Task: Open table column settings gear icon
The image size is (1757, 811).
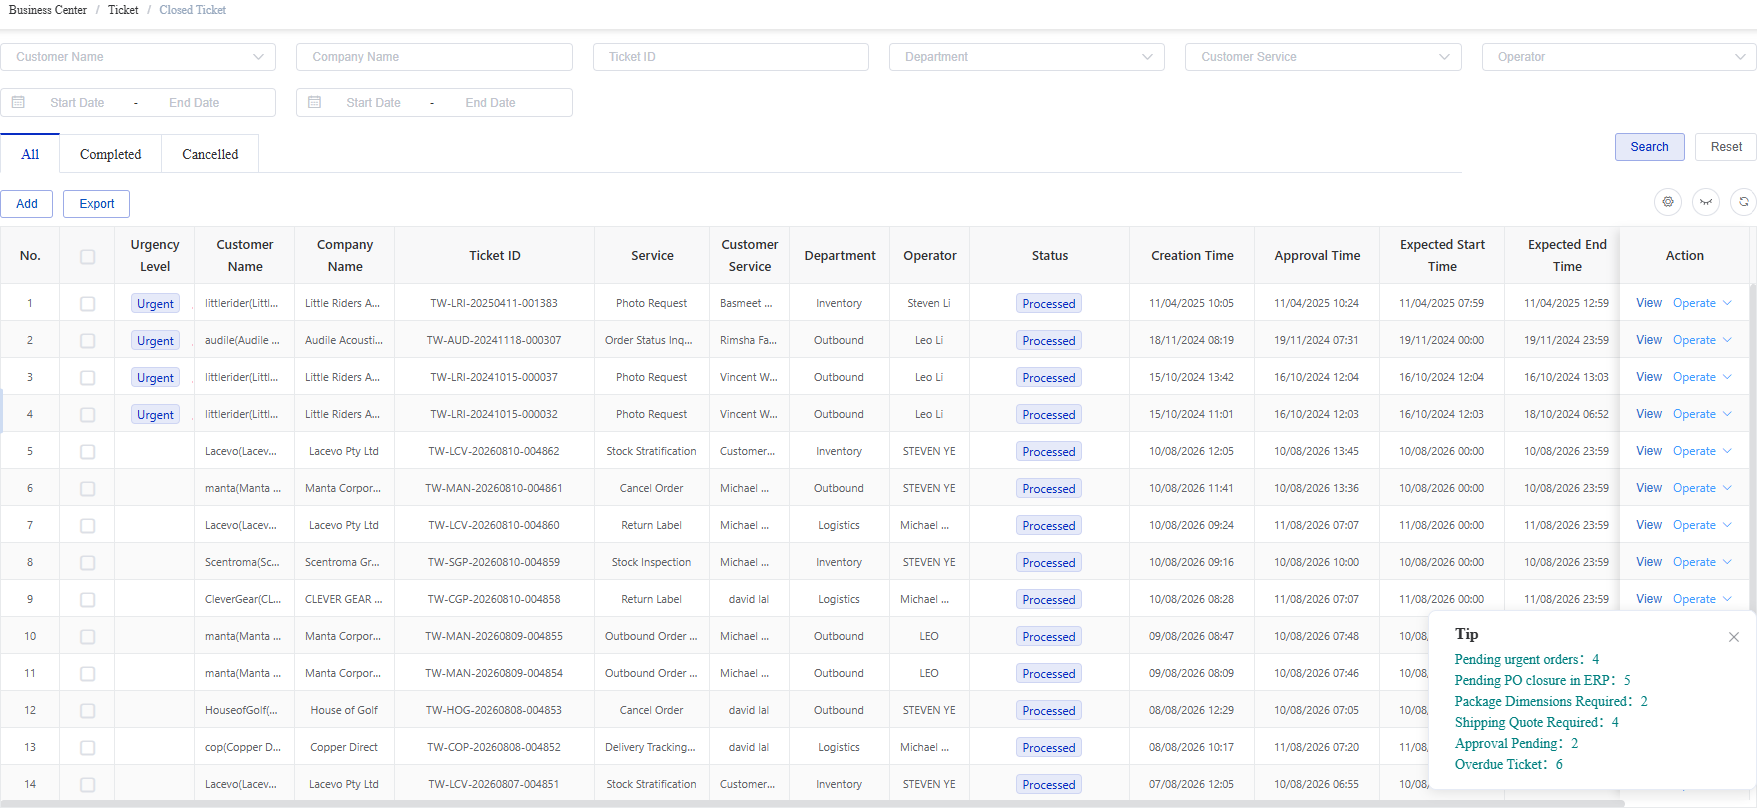Action: (1668, 202)
